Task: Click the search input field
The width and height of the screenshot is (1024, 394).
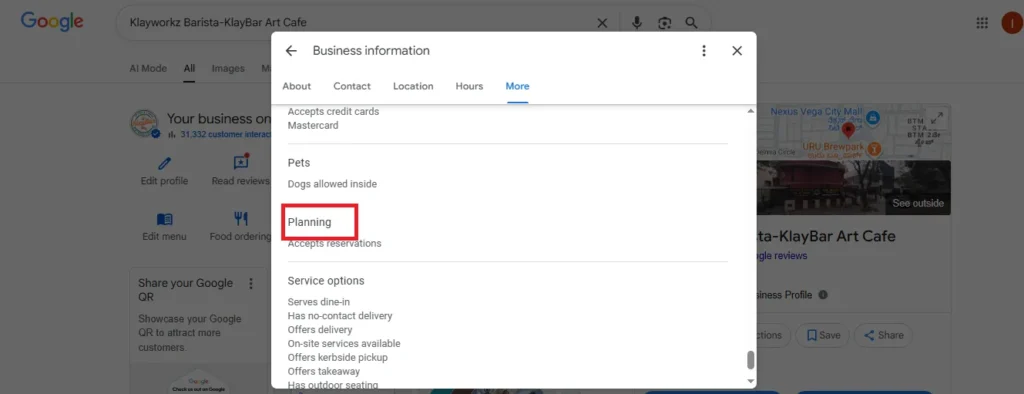Action: coord(359,23)
